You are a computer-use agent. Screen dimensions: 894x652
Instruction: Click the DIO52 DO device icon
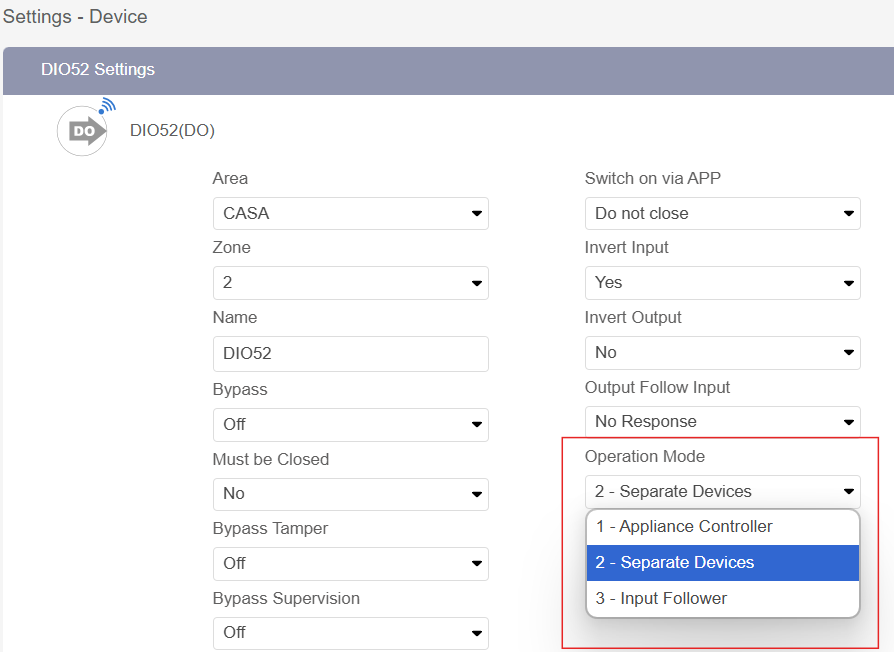tap(83, 130)
